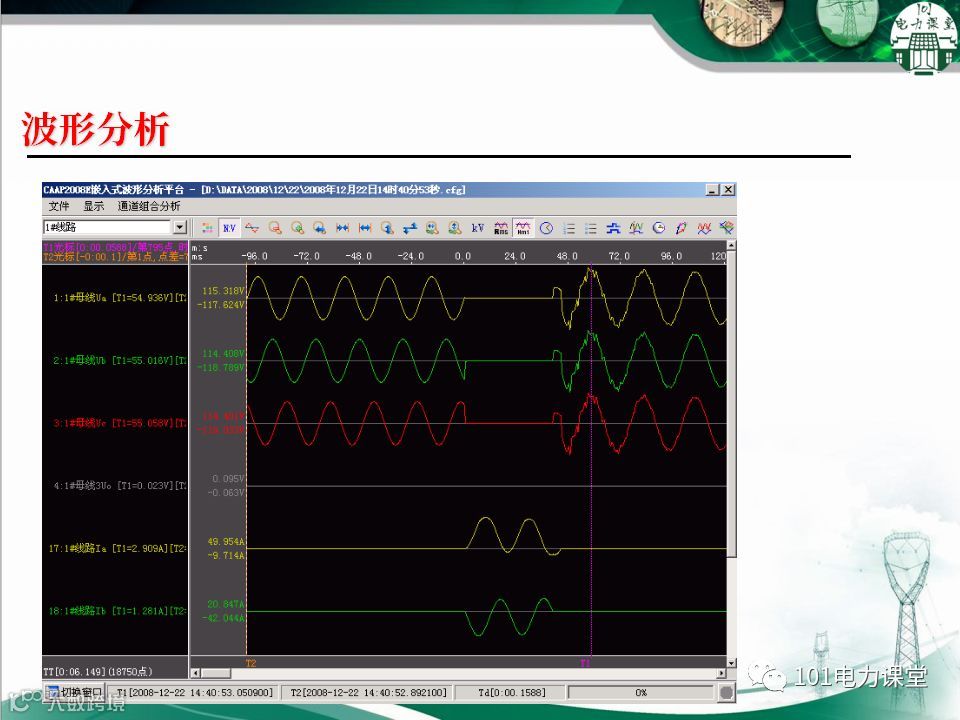This screenshot has width=960, height=720.
Task: Click the 切换窗口 button
Action: [x=75, y=692]
